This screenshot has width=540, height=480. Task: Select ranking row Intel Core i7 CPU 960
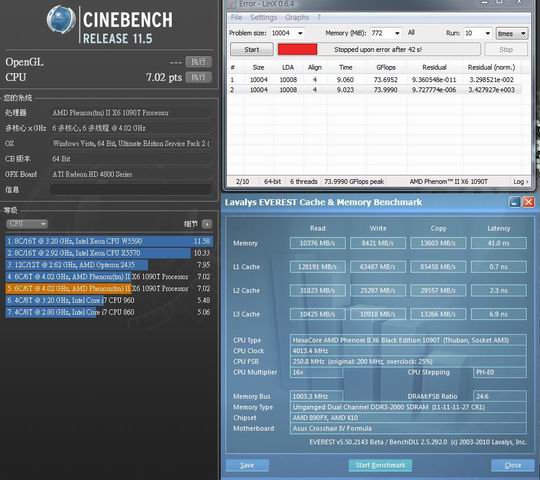tap(109, 300)
